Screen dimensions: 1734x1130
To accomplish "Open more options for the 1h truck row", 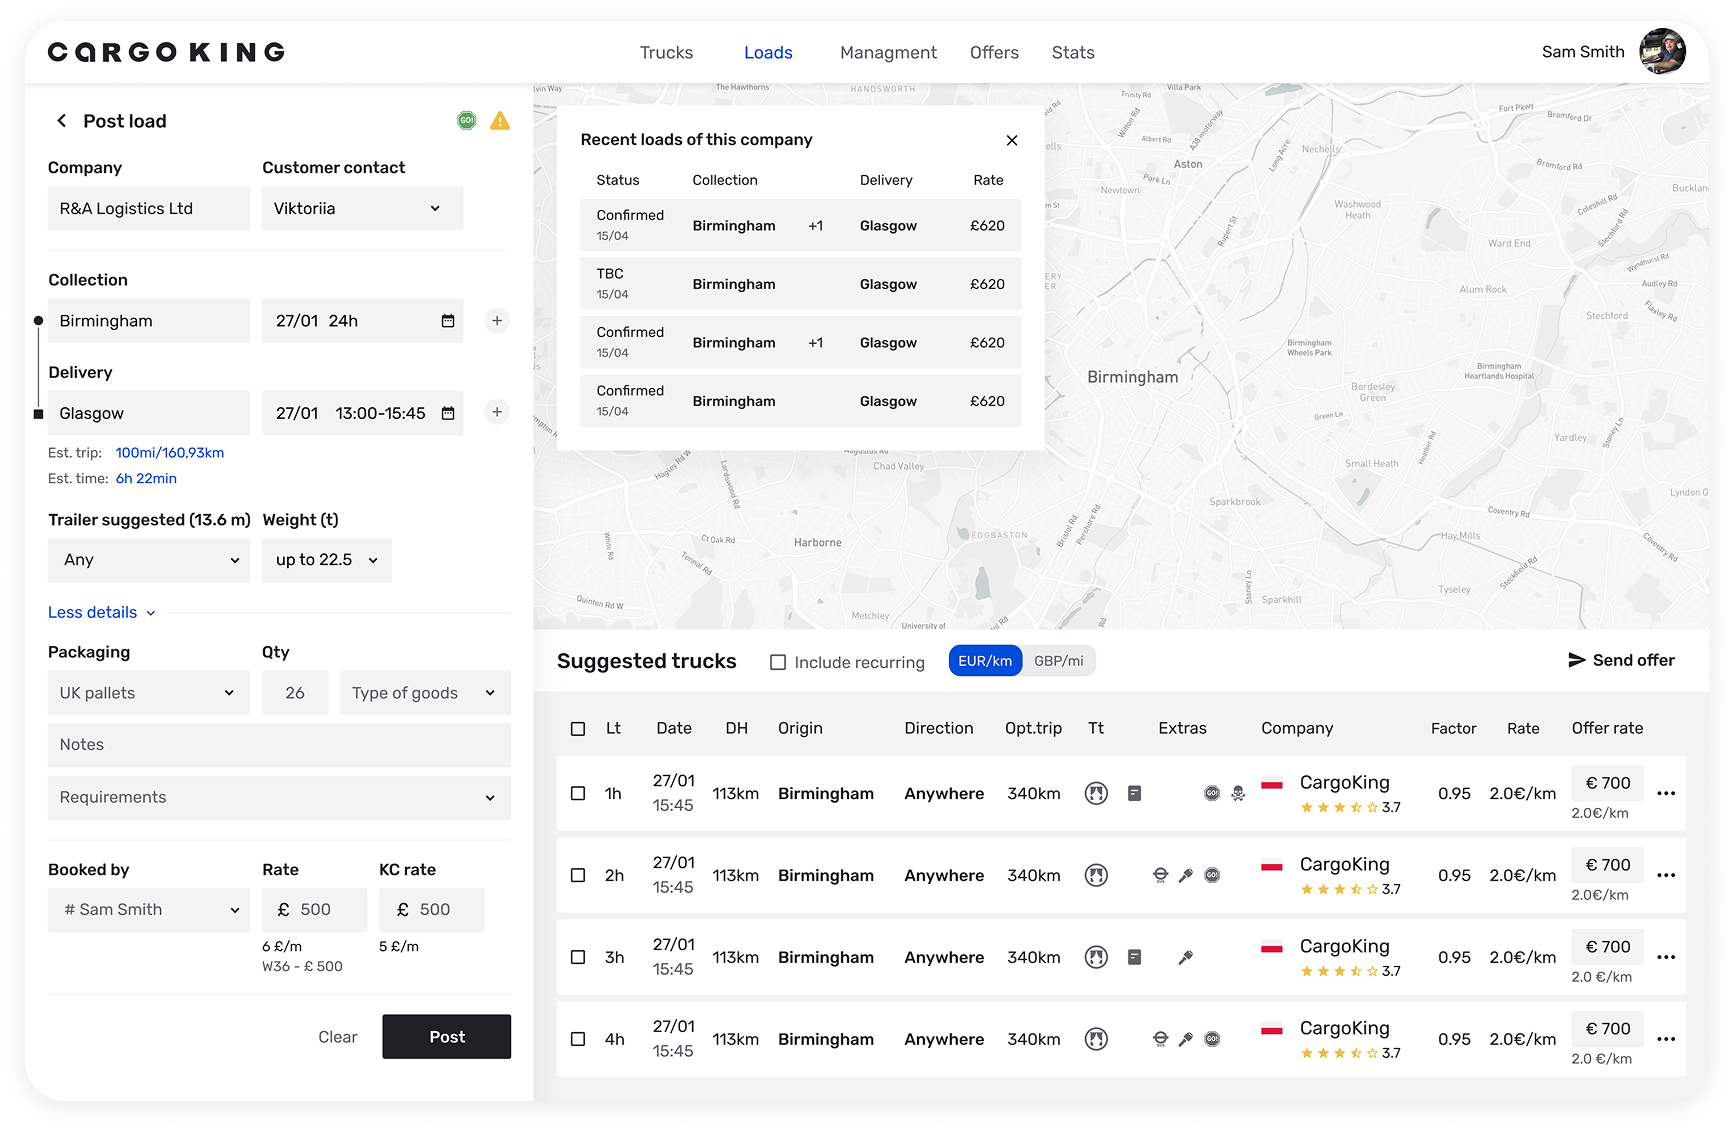I will coord(1665,793).
